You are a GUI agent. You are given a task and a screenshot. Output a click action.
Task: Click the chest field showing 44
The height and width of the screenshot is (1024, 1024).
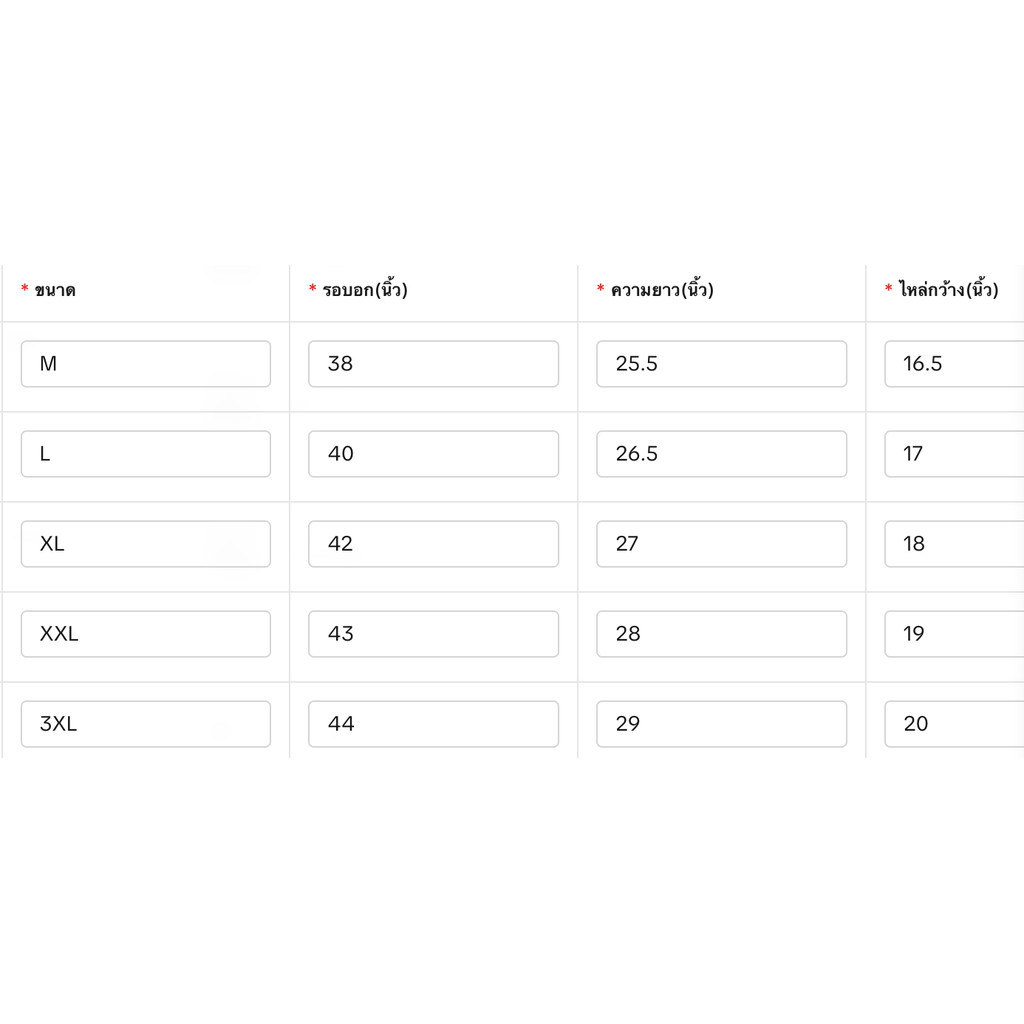(x=434, y=724)
